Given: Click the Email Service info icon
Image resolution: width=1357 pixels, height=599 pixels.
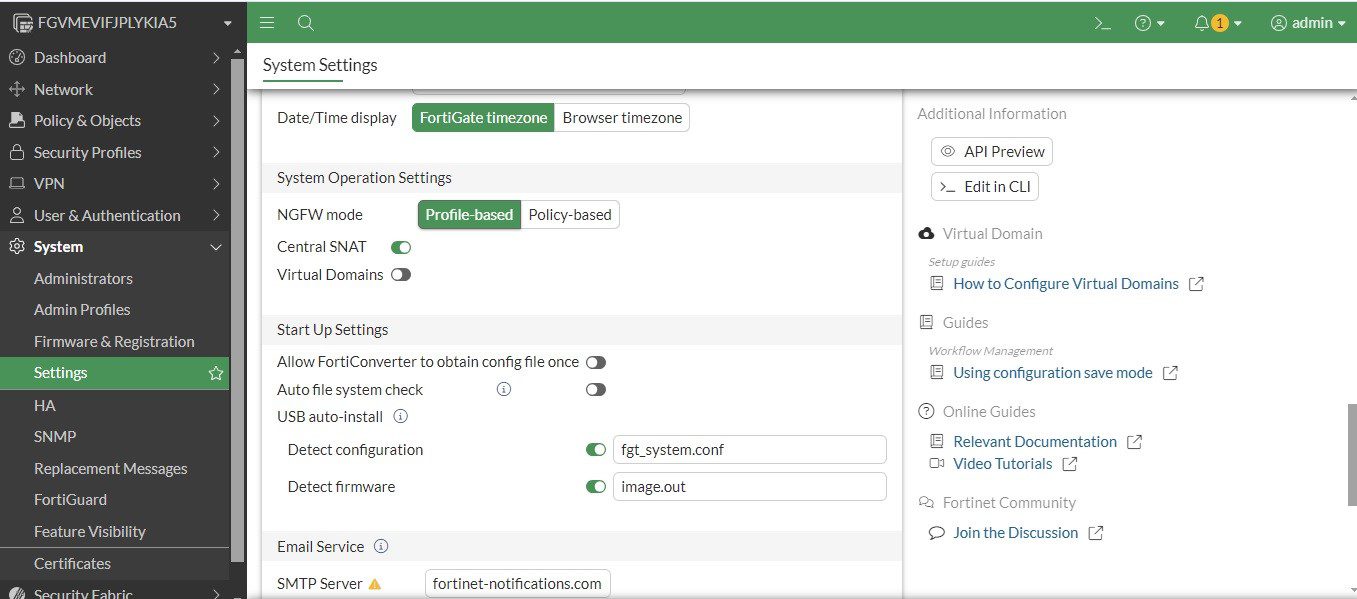Looking at the screenshot, I should point(380,546).
